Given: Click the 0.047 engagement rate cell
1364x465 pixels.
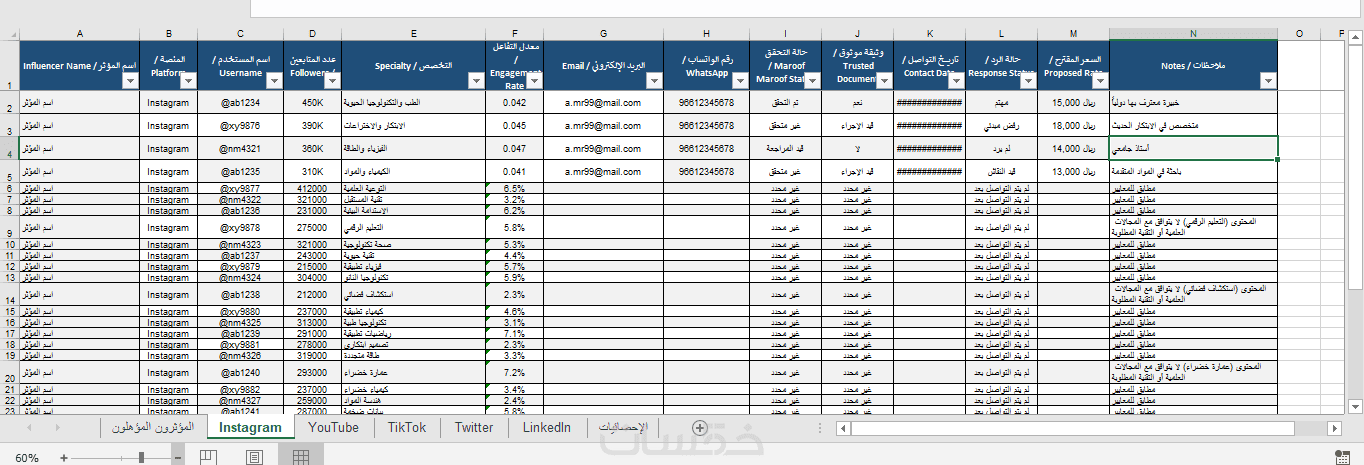Looking at the screenshot, I should click(514, 148).
